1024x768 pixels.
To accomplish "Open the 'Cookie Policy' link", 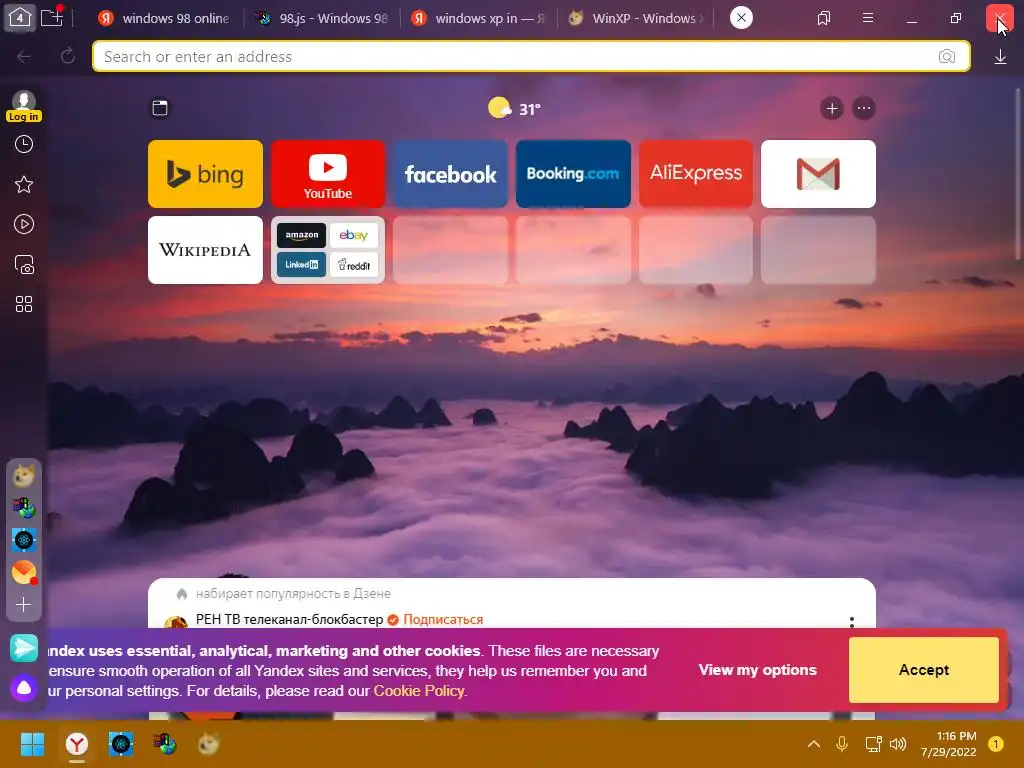I will click(x=419, y=690).
